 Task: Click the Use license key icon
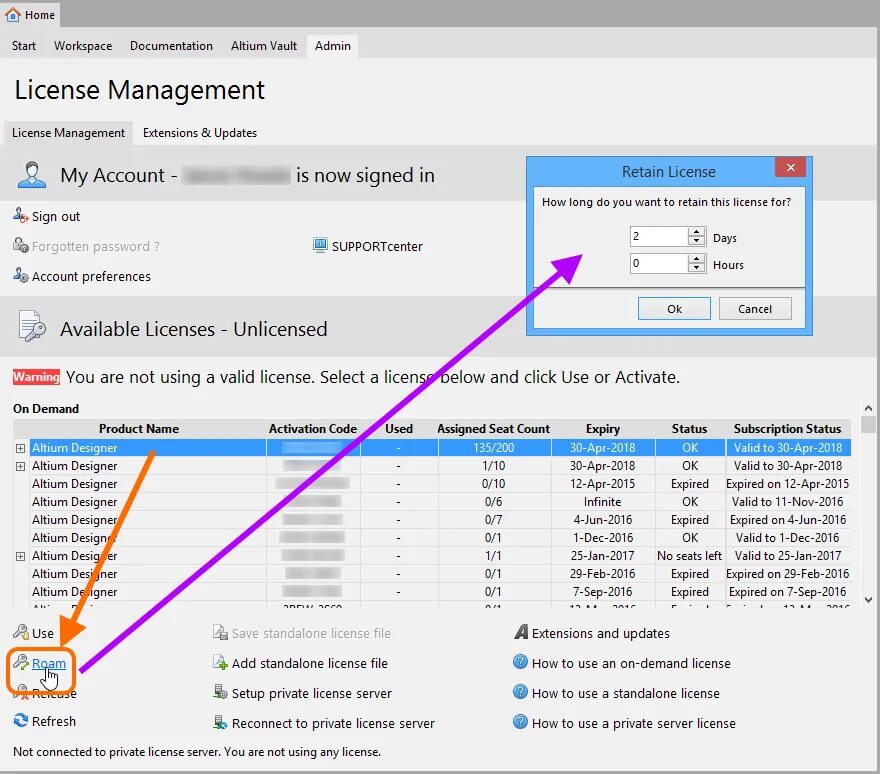[x=21, y=632]
